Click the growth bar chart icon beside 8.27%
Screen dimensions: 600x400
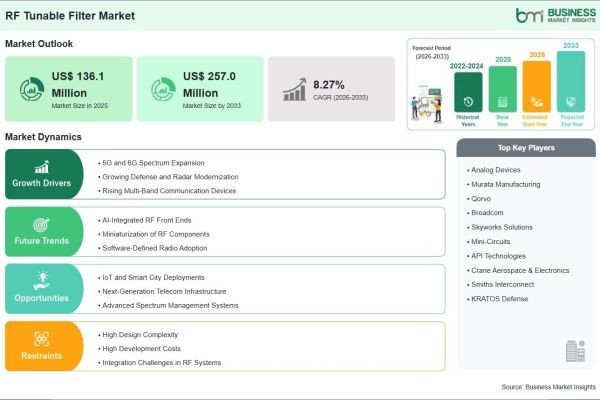click(295, 90)
